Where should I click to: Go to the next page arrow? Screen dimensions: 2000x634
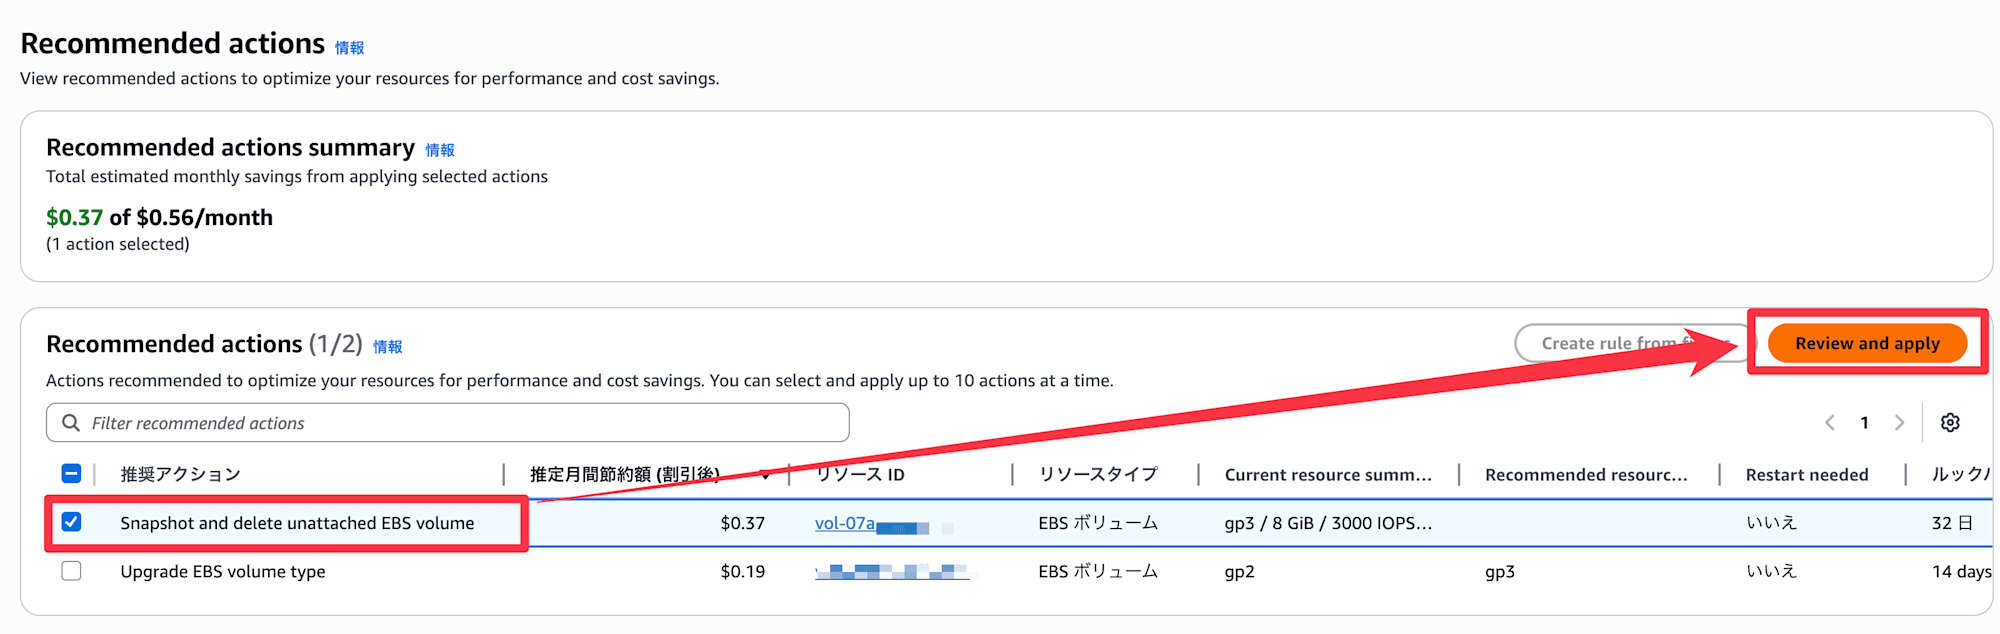(x=1899, y=423)
